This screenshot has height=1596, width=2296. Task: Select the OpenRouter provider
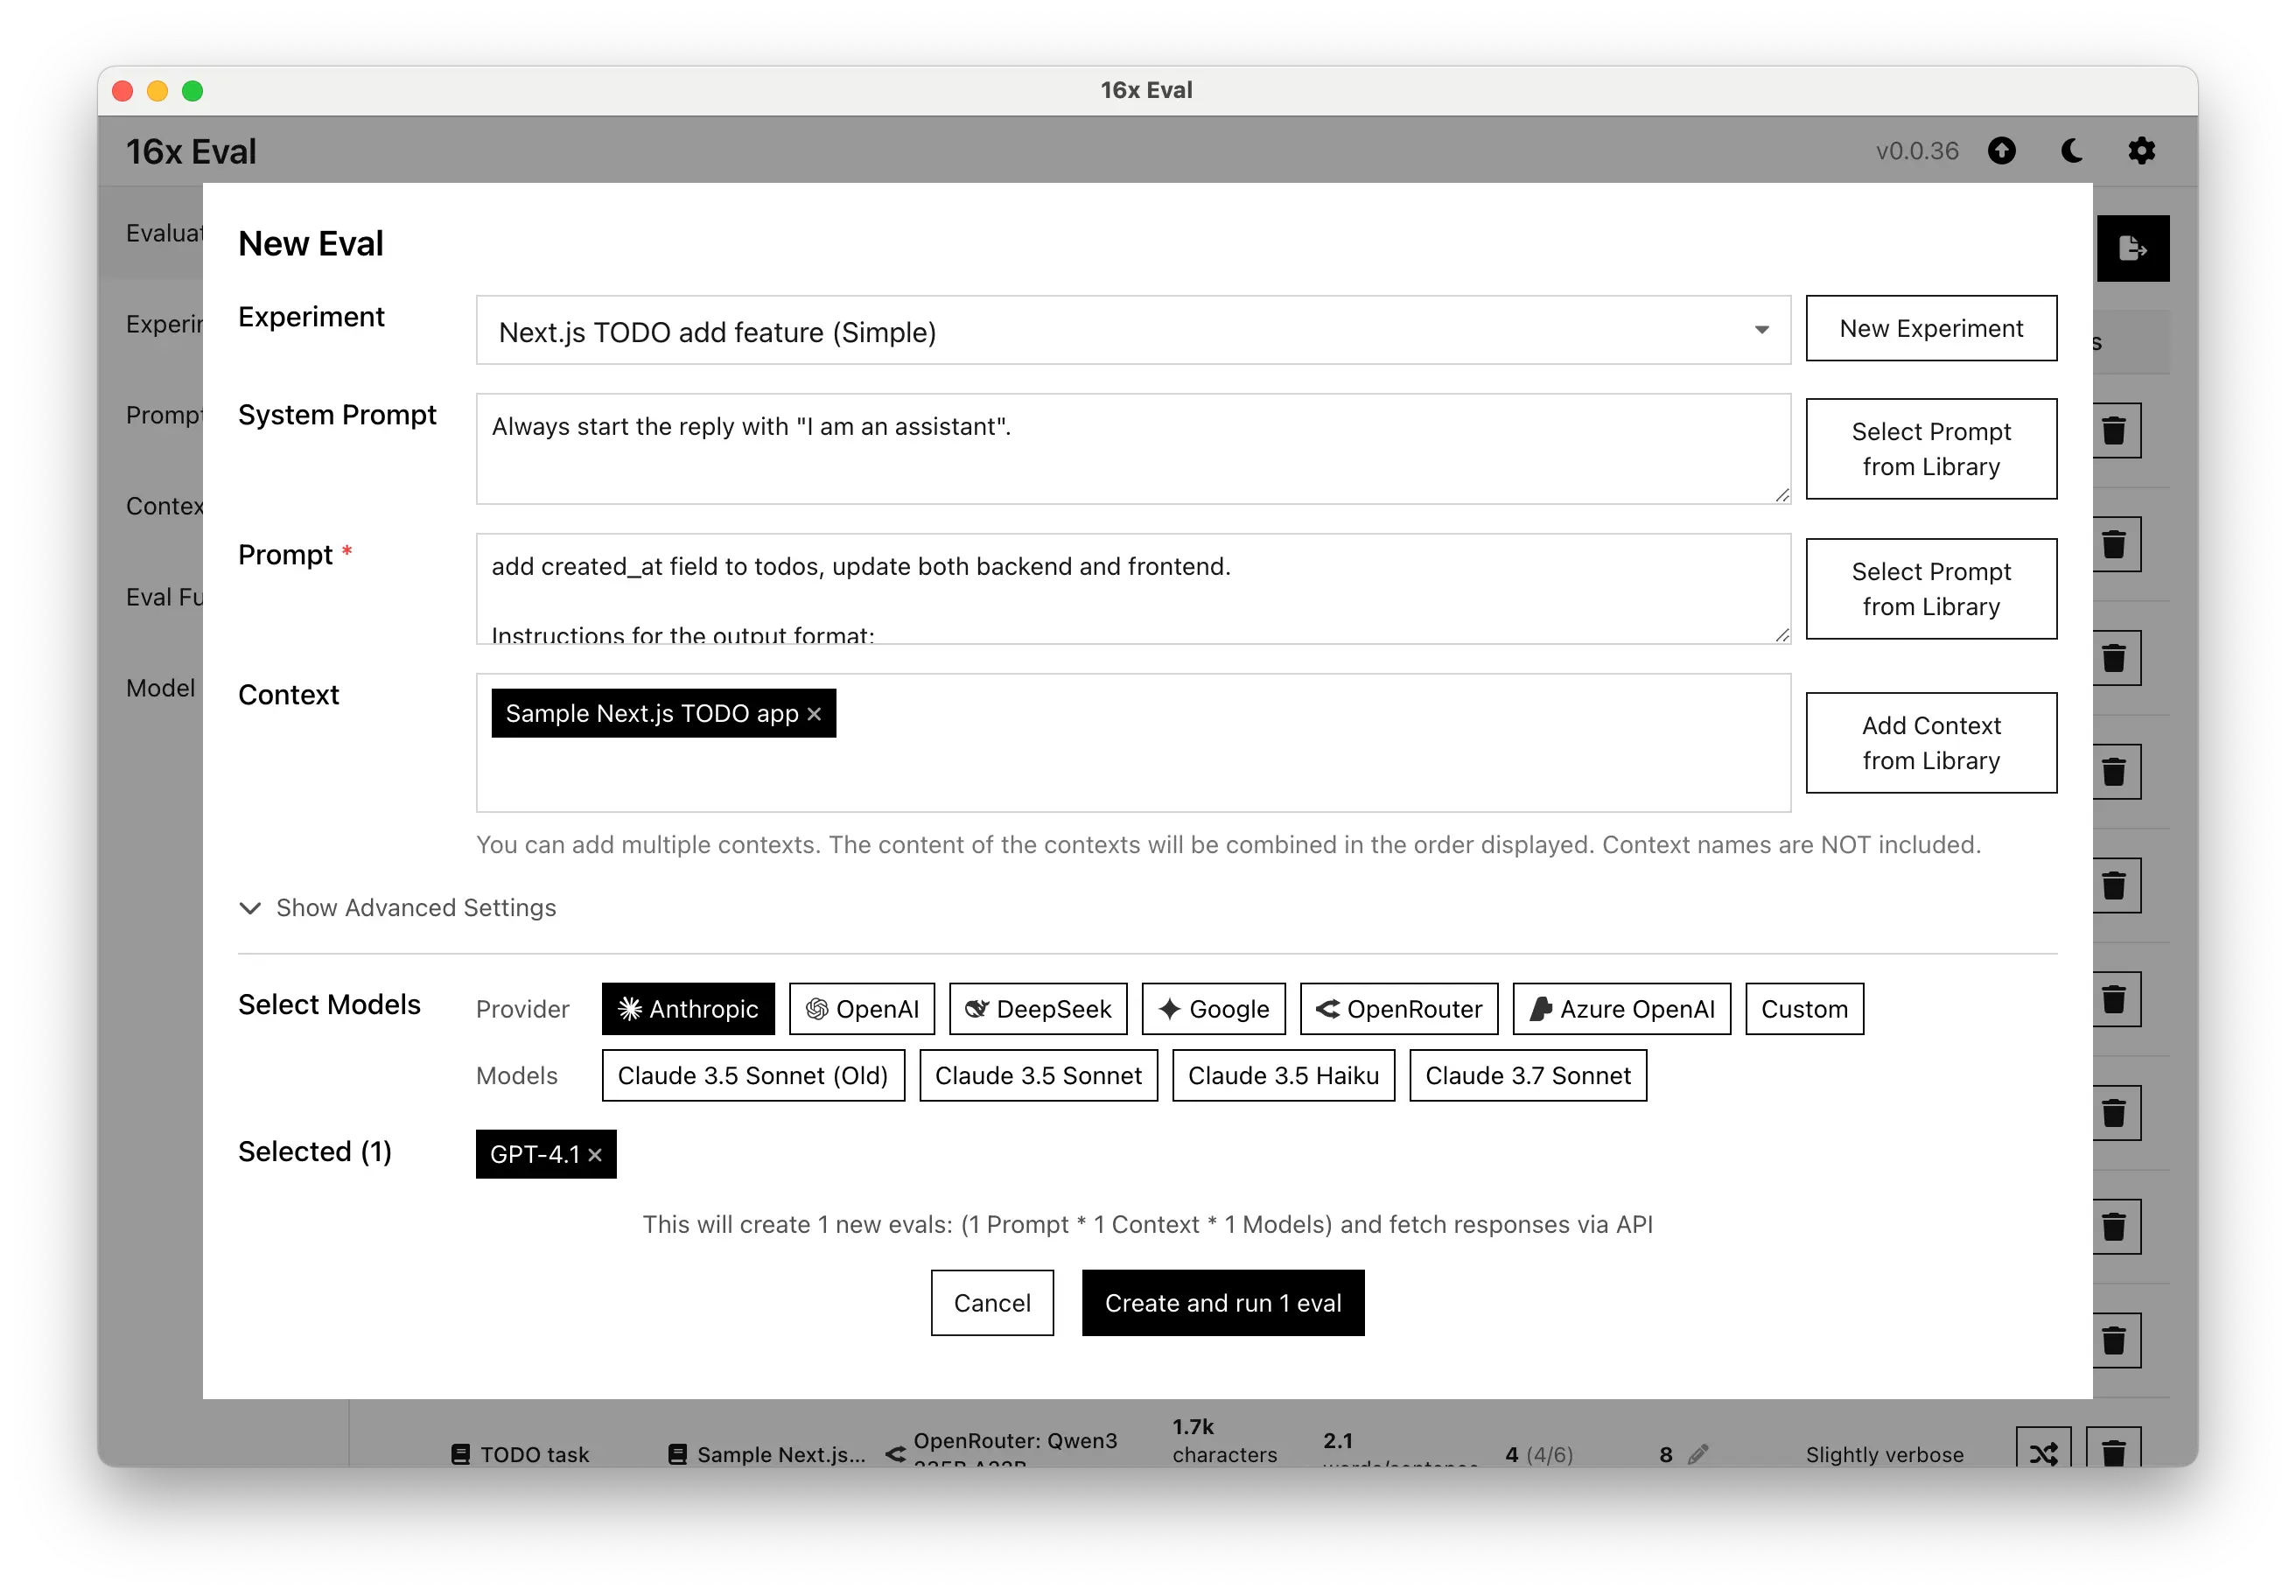coord(1399,1009)
